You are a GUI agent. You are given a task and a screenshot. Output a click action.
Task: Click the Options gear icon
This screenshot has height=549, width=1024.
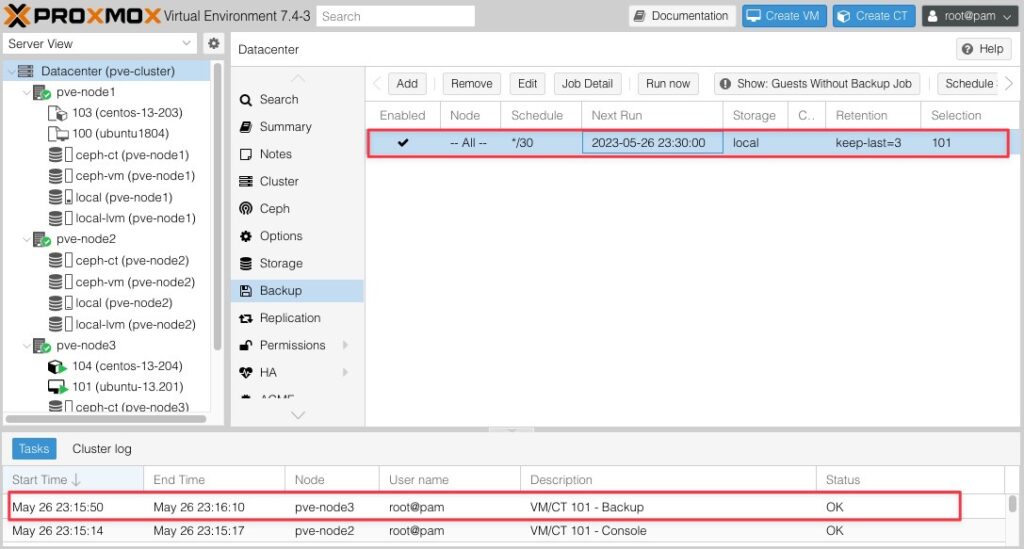(x=246, y=236)
